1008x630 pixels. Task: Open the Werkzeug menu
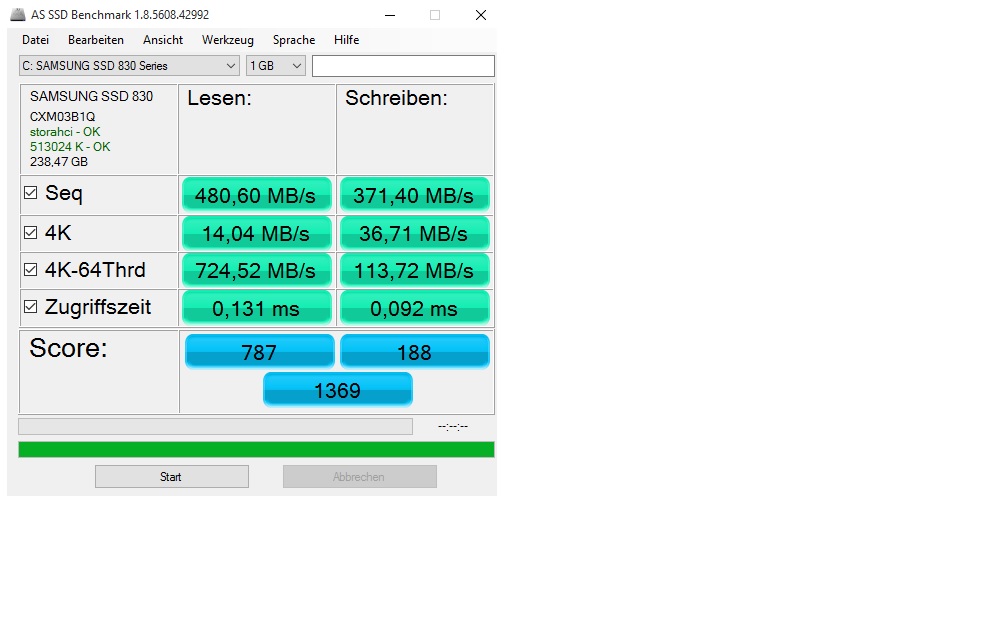tap(228, 40)
